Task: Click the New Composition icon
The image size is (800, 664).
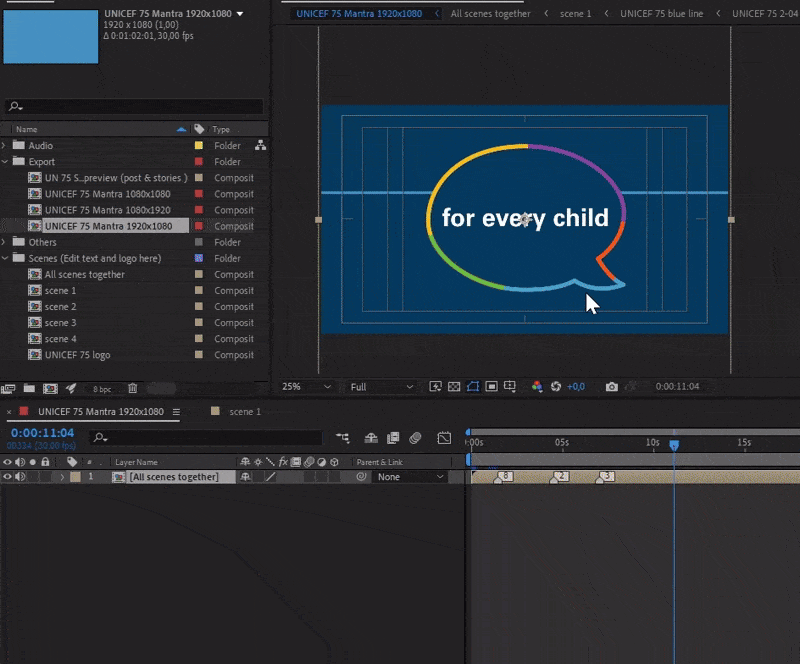Action: click(50, 389)
